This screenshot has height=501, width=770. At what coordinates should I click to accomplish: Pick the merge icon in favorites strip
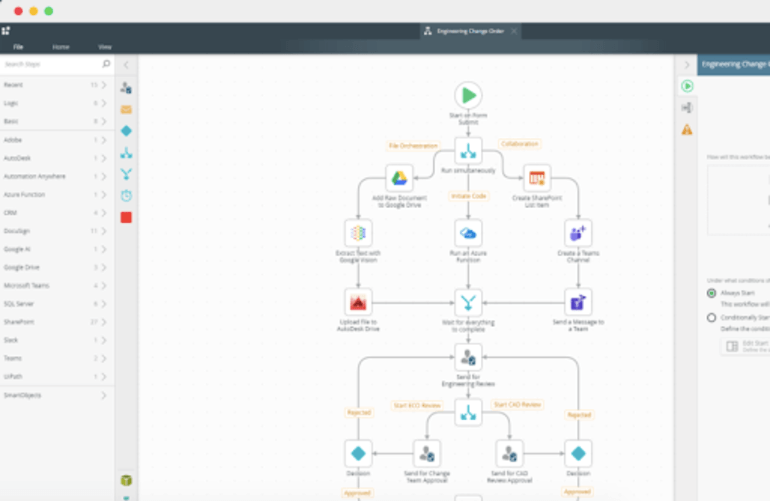pyautogui.click(x=126, y=174)
